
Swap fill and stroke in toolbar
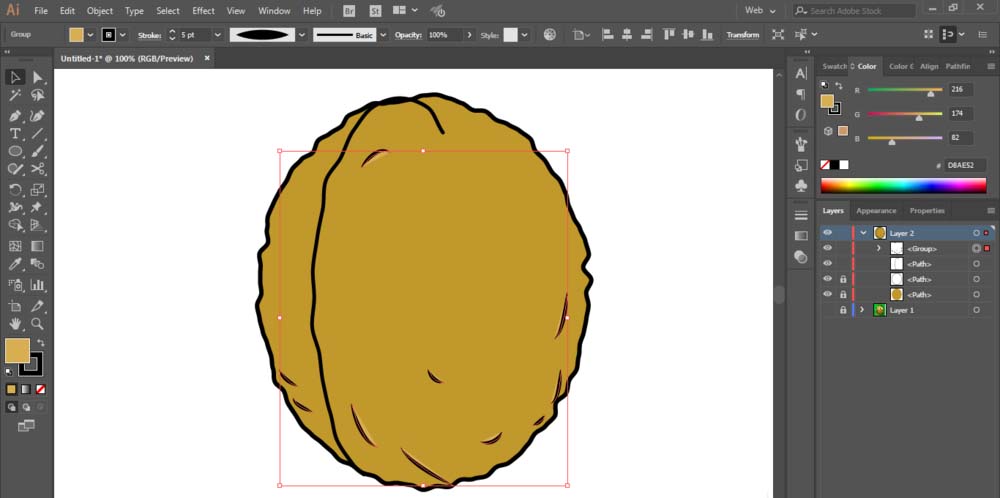tap(40, 342)
